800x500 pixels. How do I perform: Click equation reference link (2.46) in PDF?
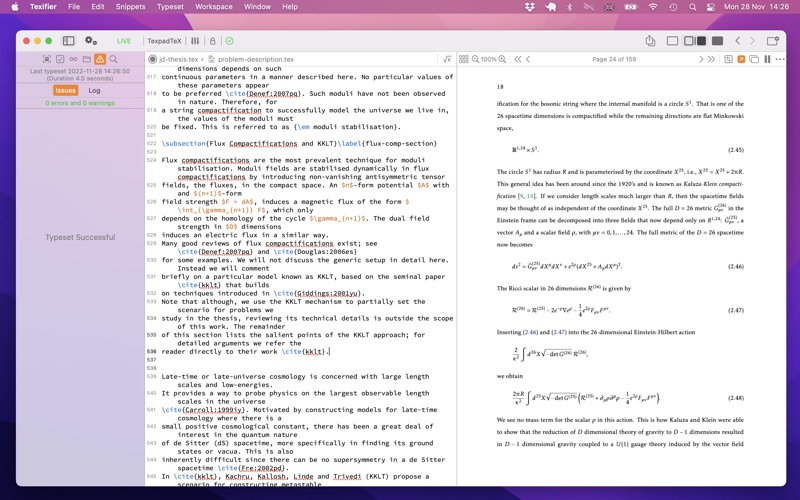click(531, 332)
